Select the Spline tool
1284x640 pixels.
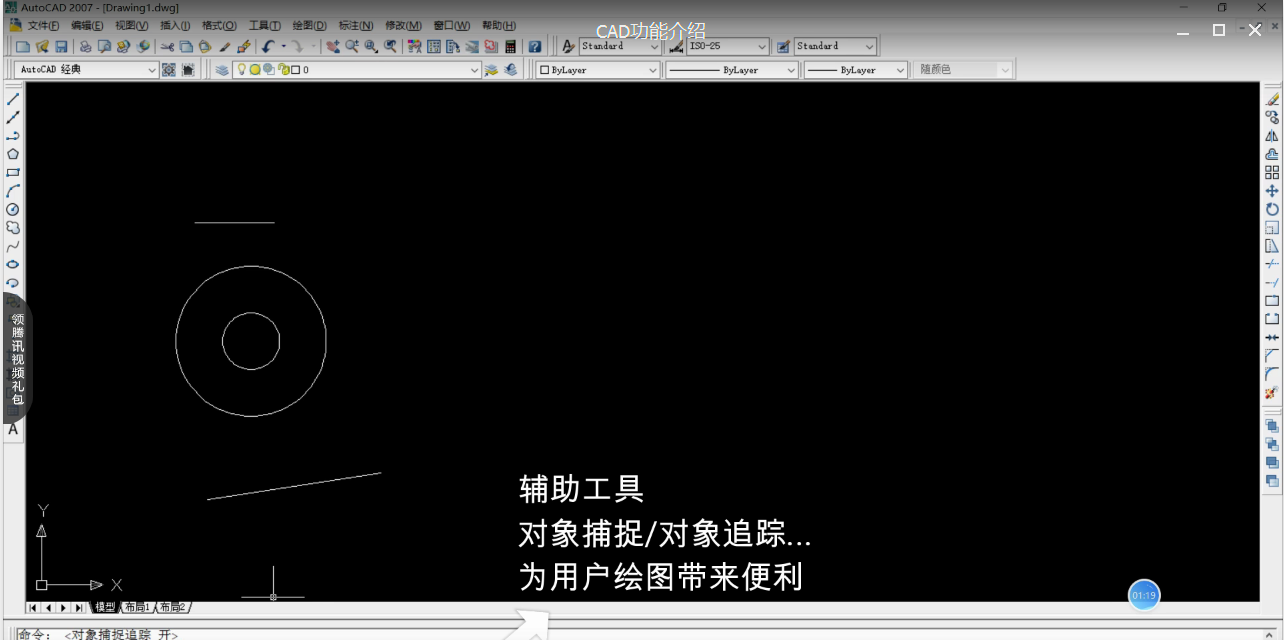coord(12,245)
